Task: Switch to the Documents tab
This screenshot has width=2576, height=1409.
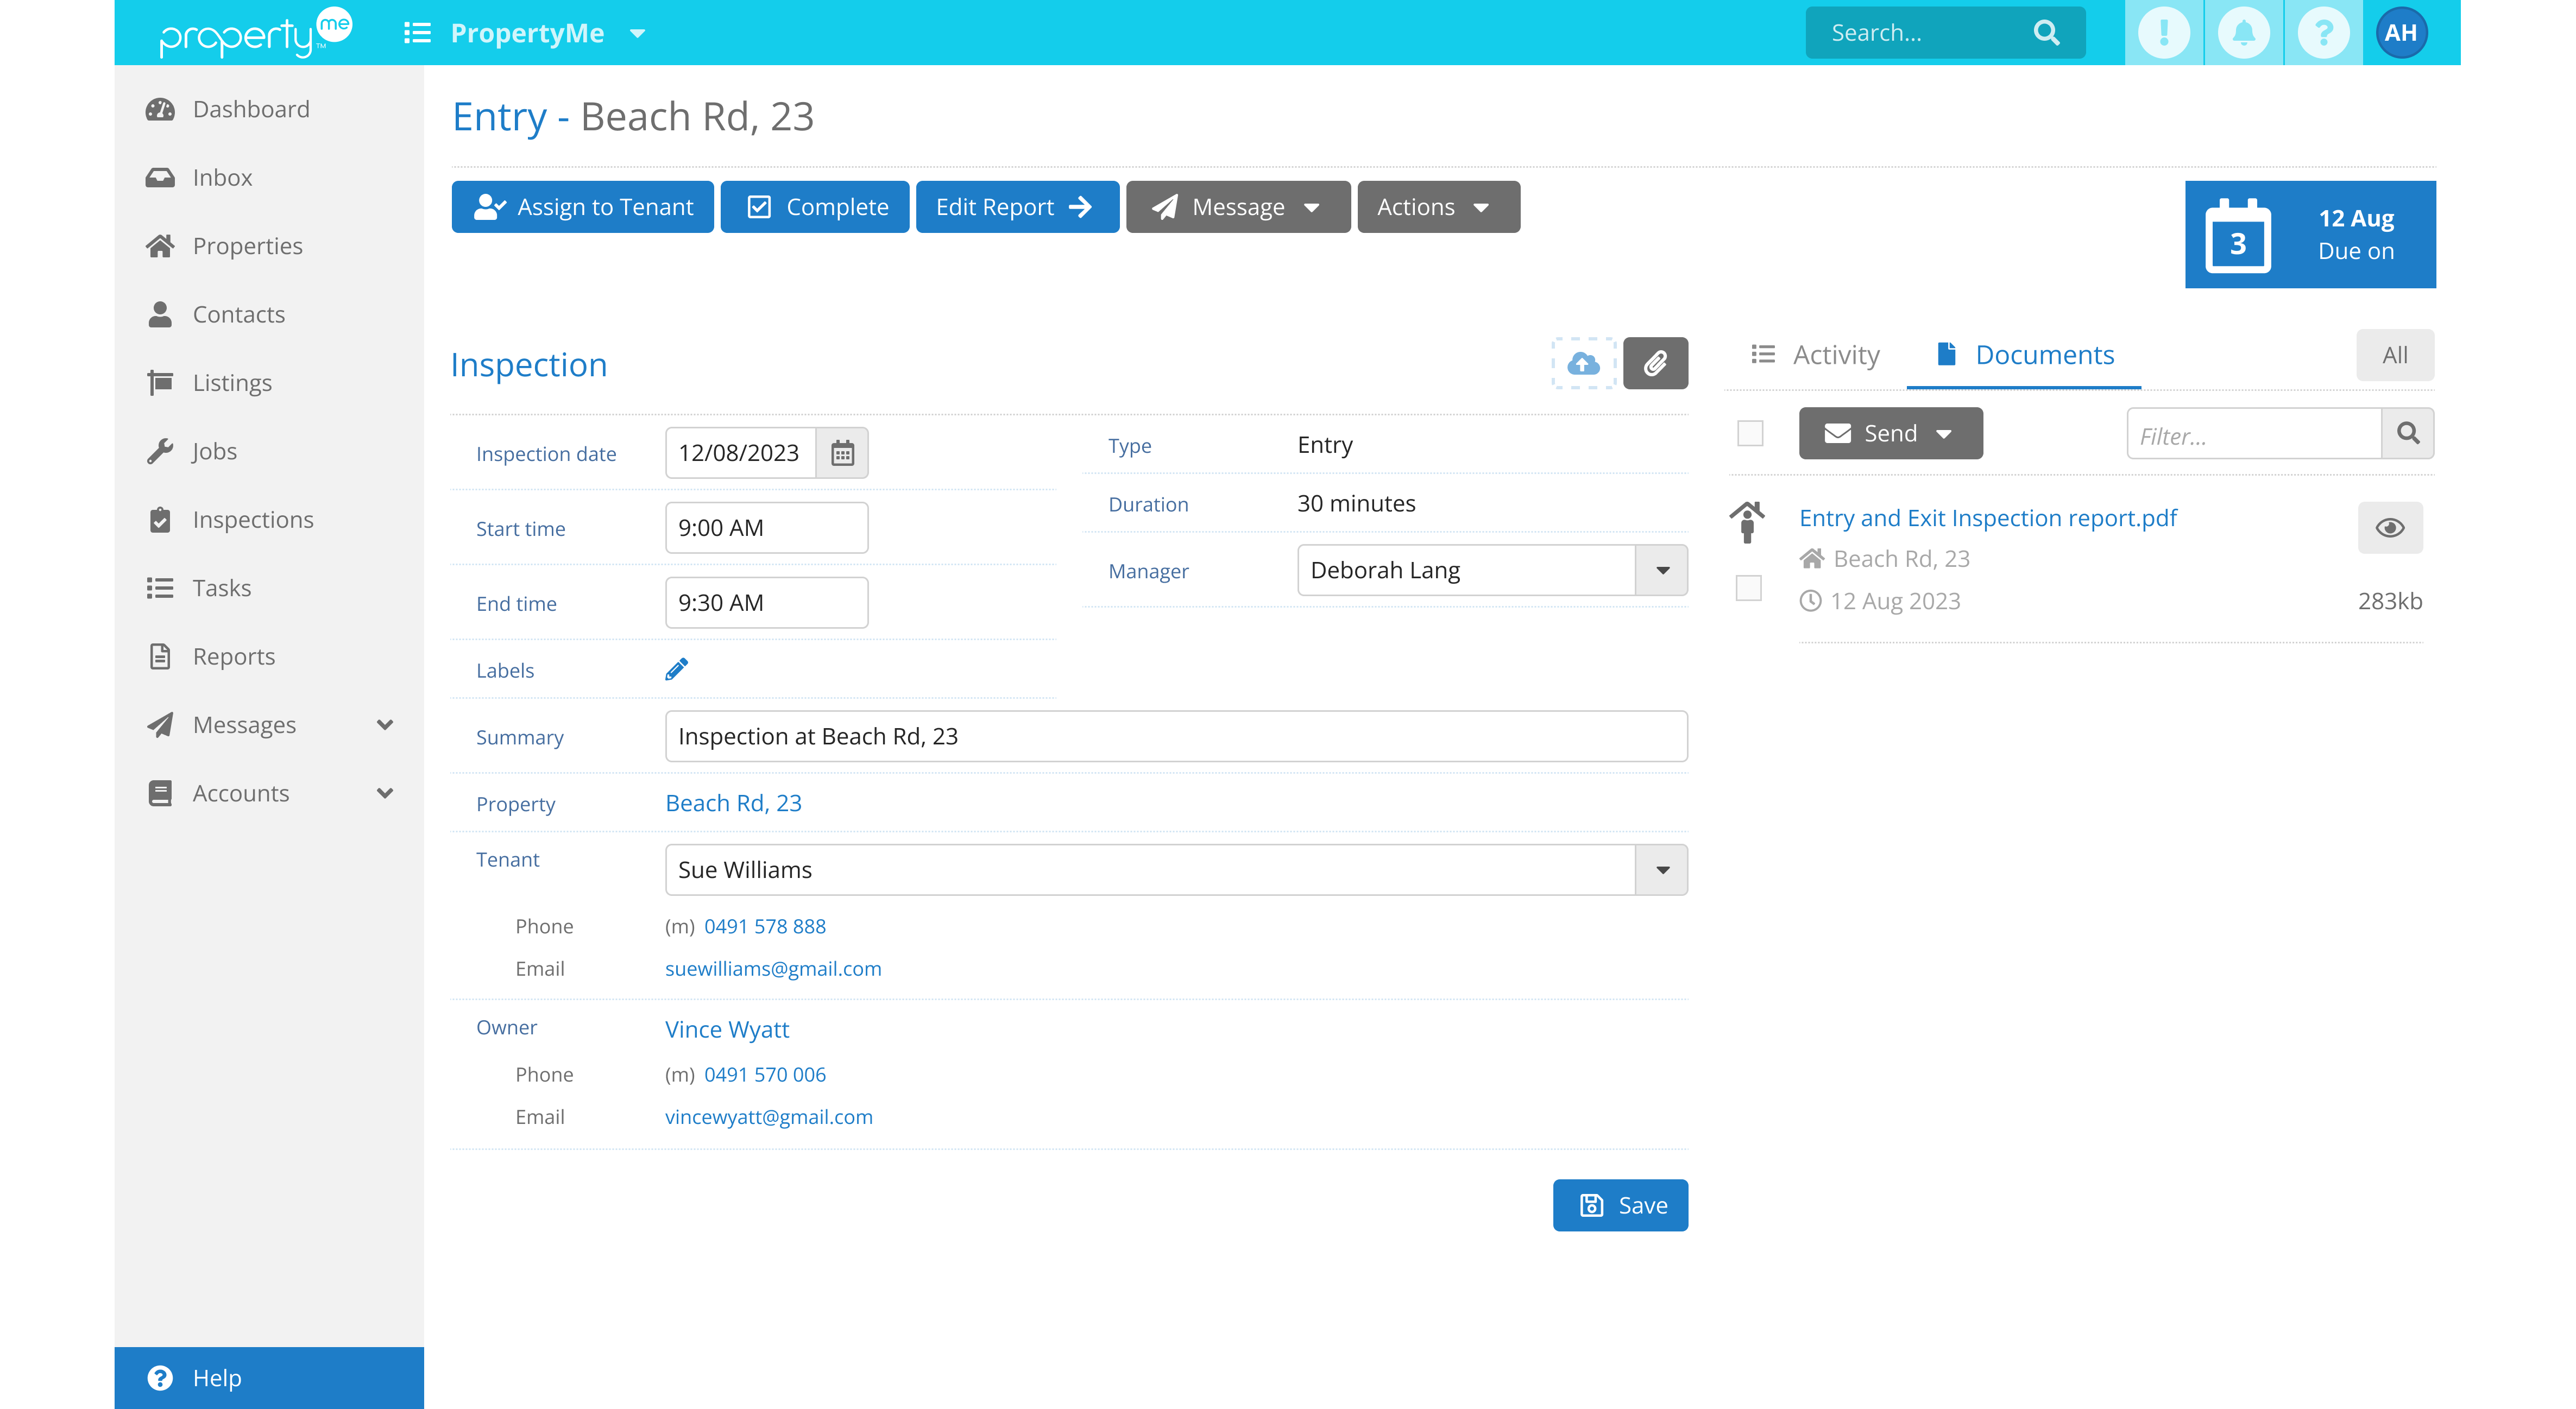Action: pyautogui.click(x=2025, y=354)
